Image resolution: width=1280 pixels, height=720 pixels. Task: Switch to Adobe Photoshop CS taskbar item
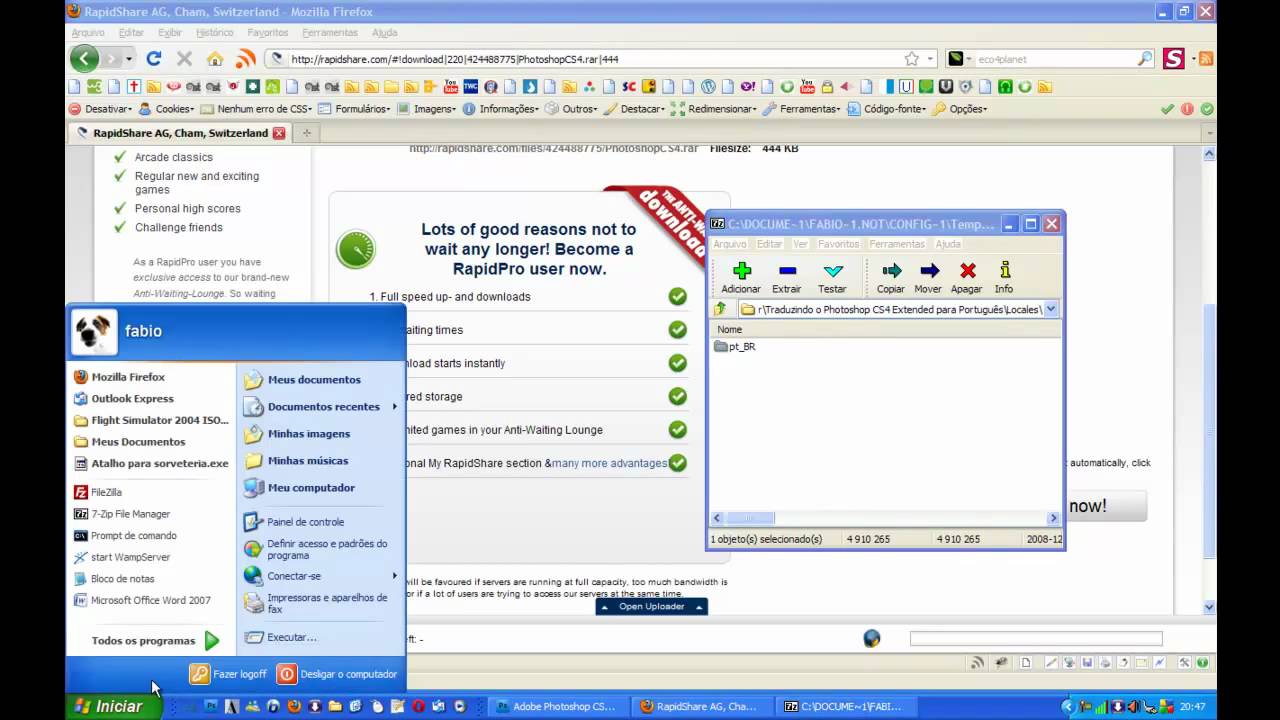pos(556,706)
